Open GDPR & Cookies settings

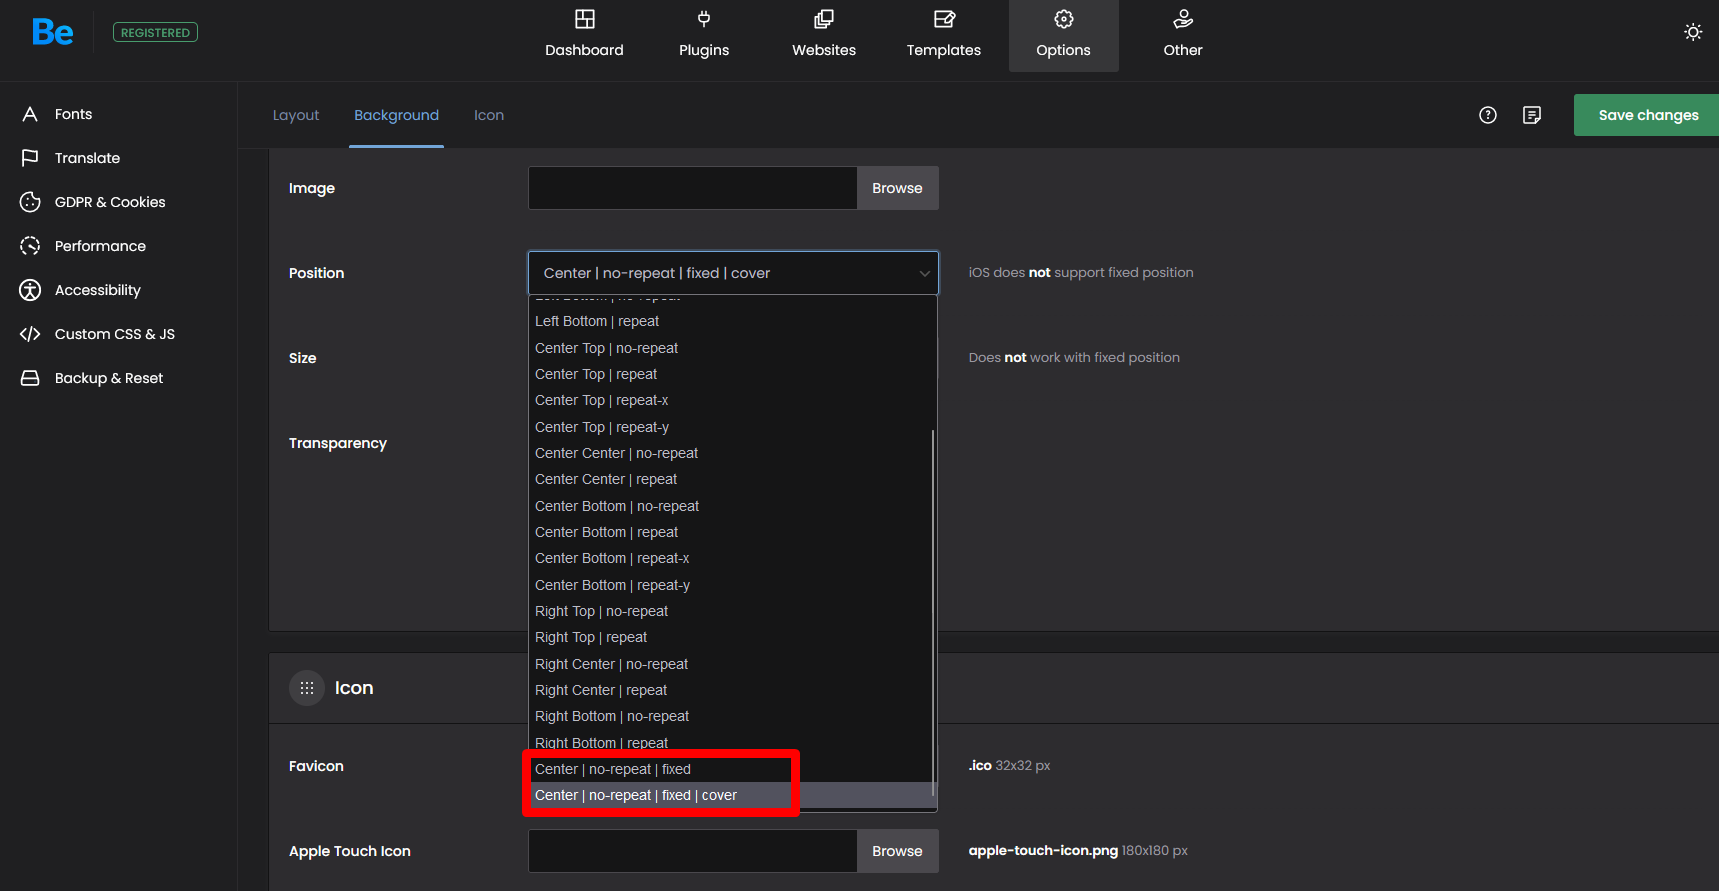click(110, 202)
